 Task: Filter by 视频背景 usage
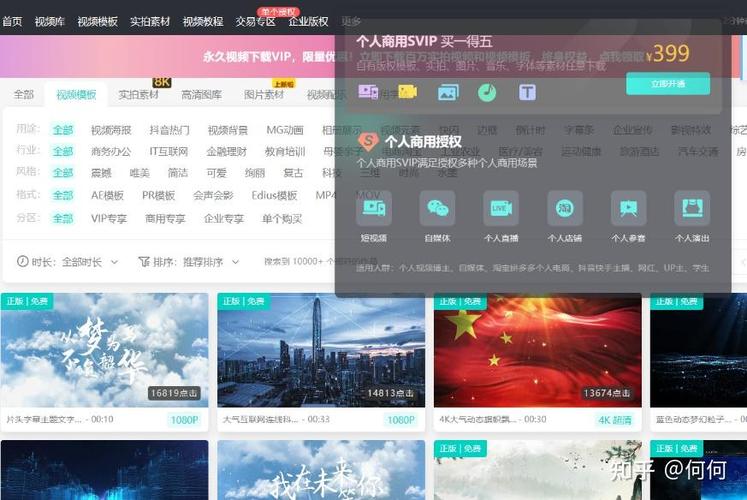tap(228, 130)
